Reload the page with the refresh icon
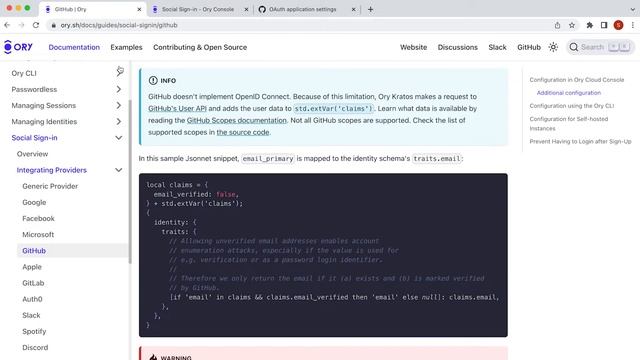The height and width of the screenshot is (360, 640). (x=36, y=25)
